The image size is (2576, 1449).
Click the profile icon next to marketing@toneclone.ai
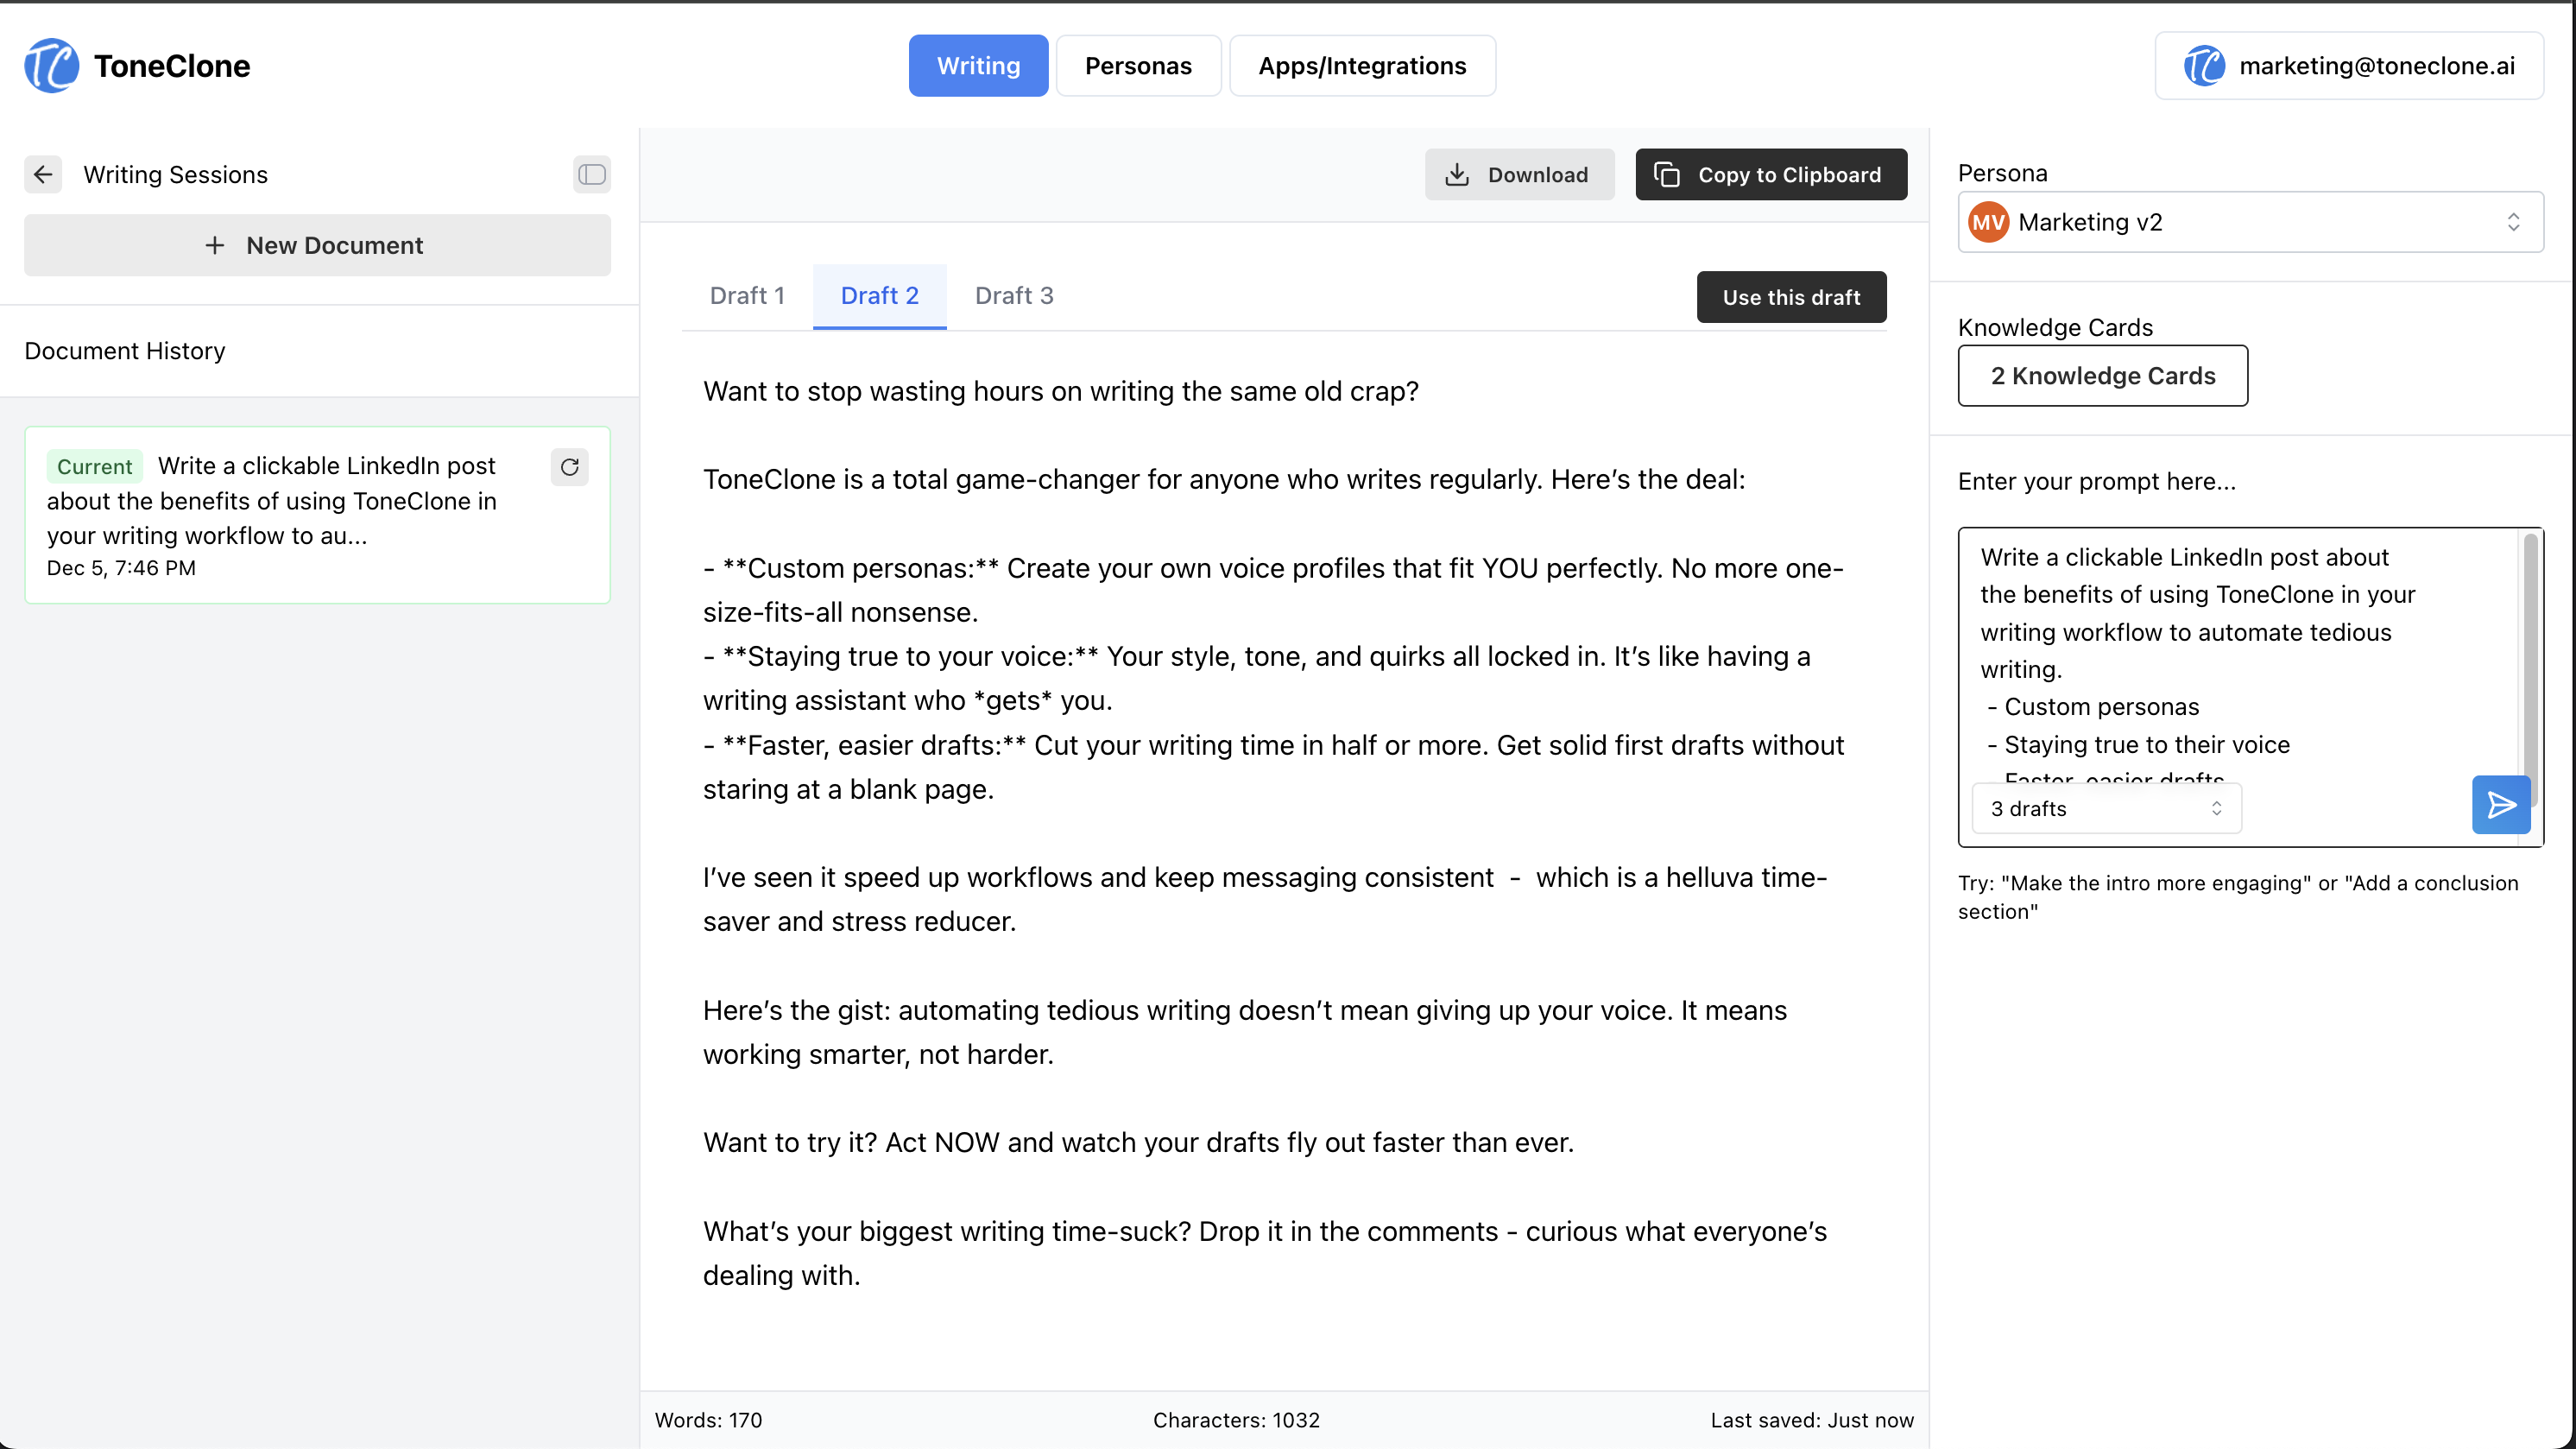2205,65
